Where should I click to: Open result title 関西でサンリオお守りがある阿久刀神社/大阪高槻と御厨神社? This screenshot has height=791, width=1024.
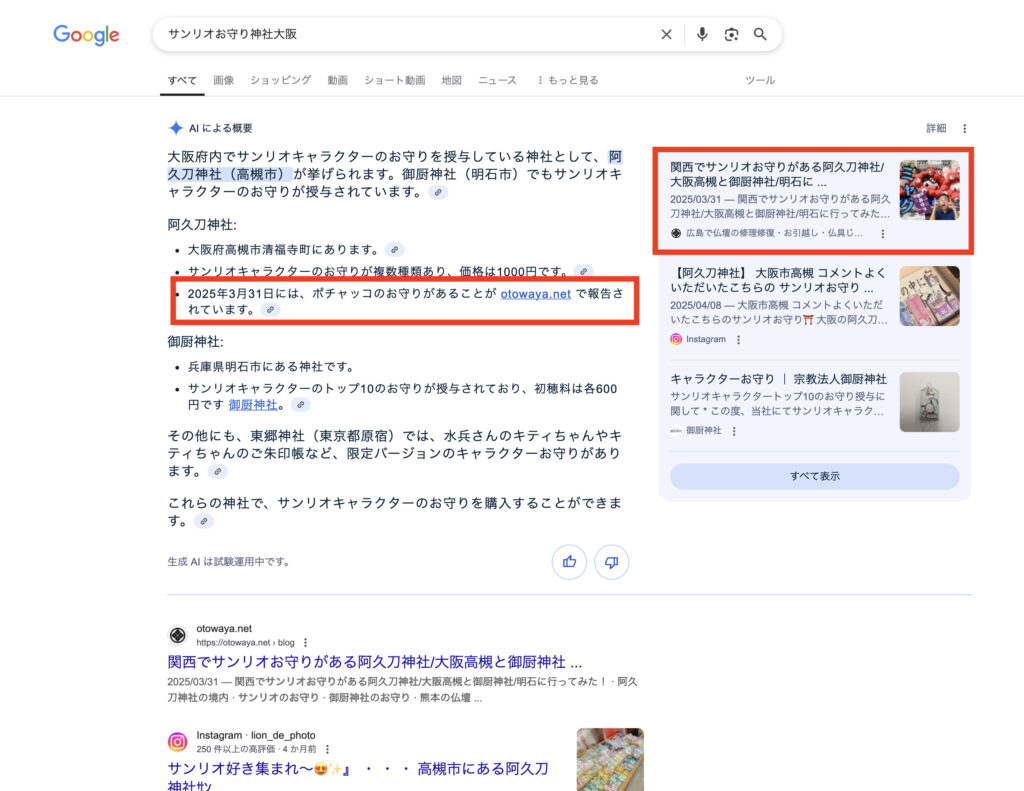pyautogui.click(x=374, y=662)
